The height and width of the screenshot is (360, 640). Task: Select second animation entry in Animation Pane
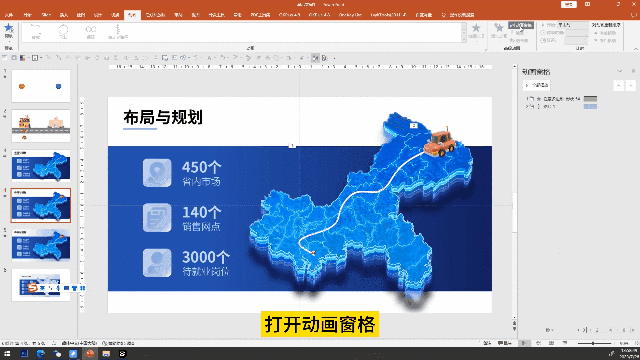(x=562, y=107)
